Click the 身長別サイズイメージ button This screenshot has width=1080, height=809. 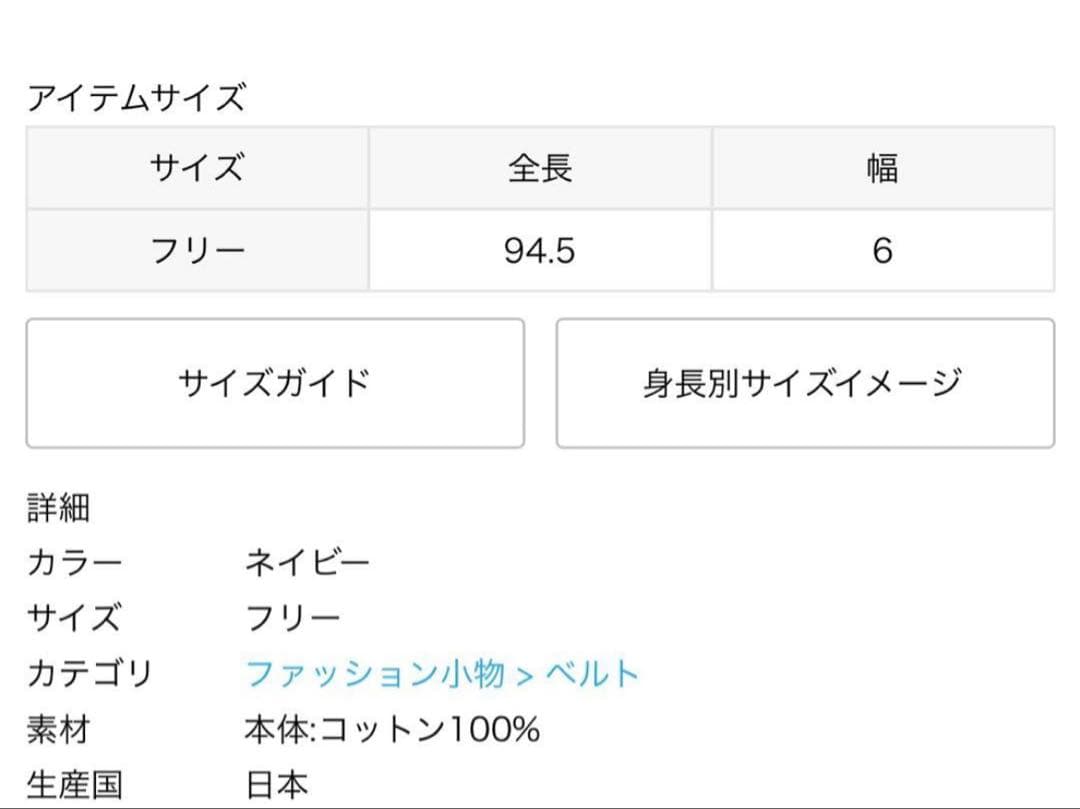coord(804,383)
